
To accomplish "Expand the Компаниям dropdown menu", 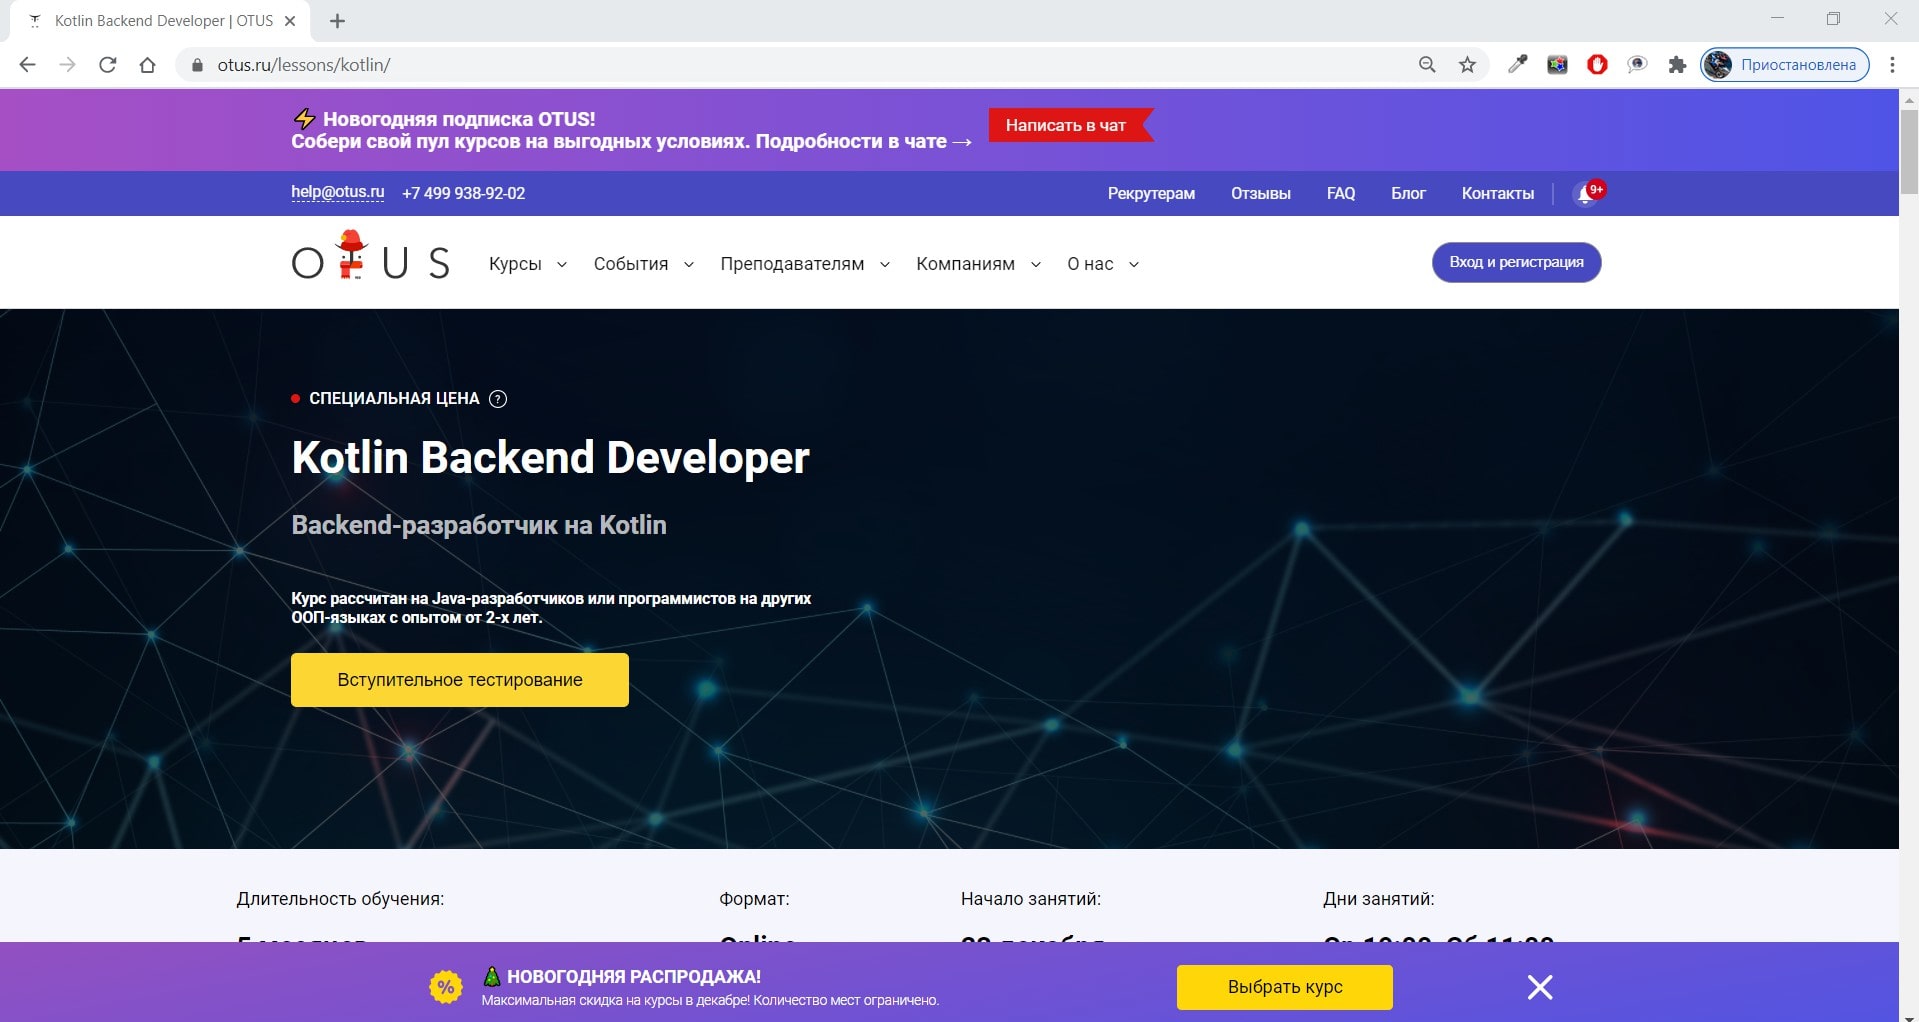I will (978, 264).
